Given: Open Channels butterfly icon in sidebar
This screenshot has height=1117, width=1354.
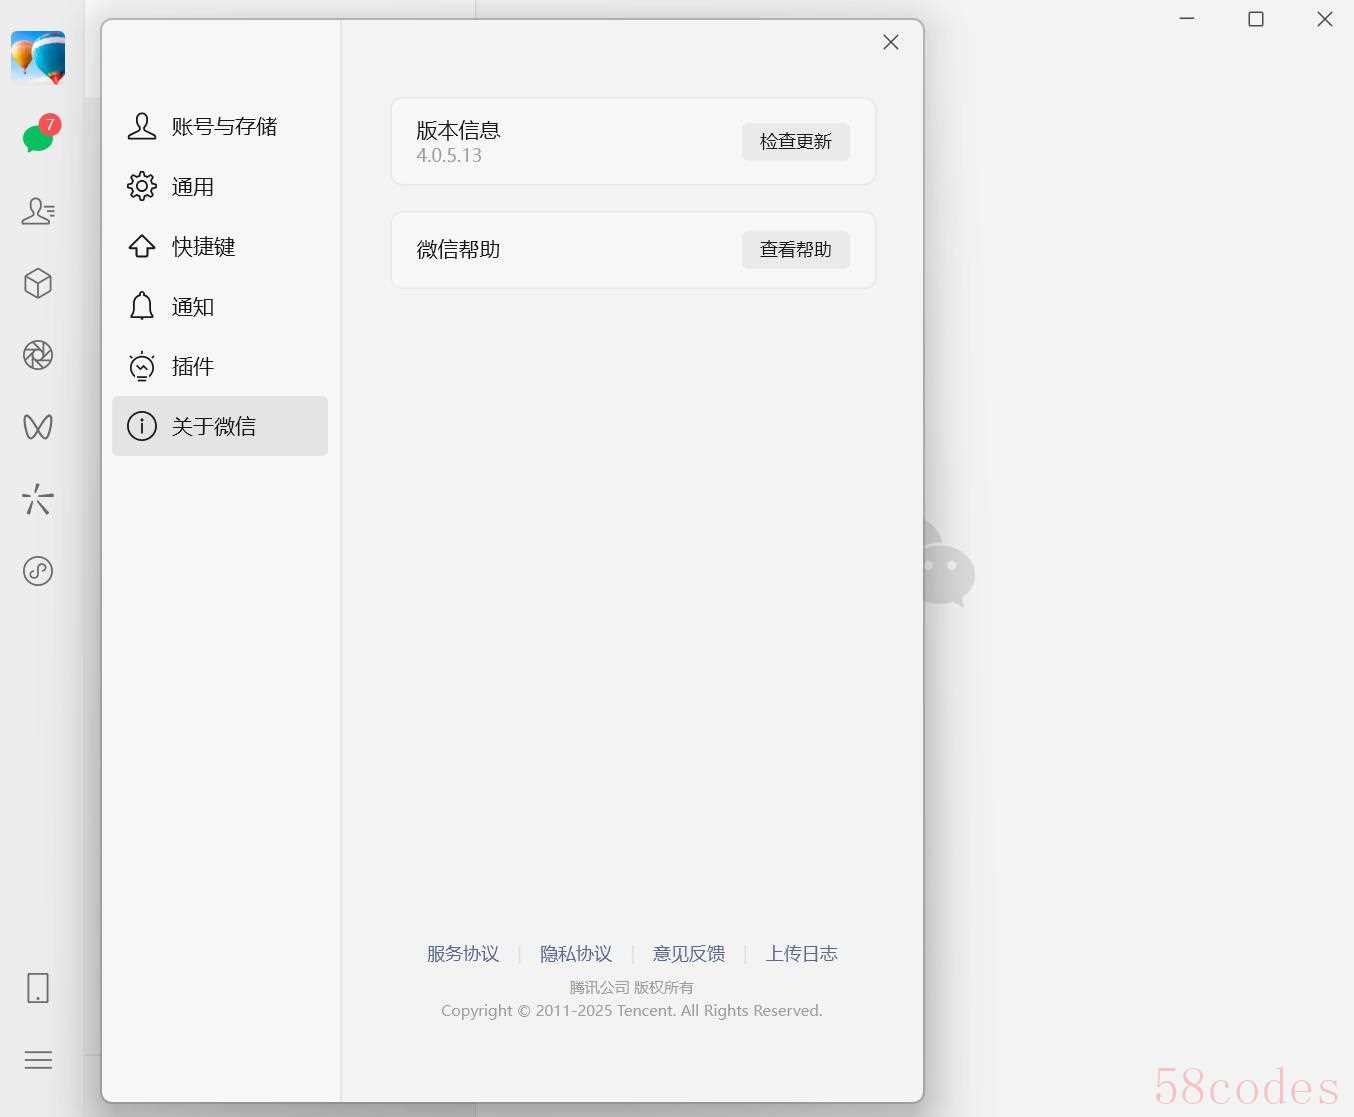Looking at the screenshot, I should click(x=38, y=427).
